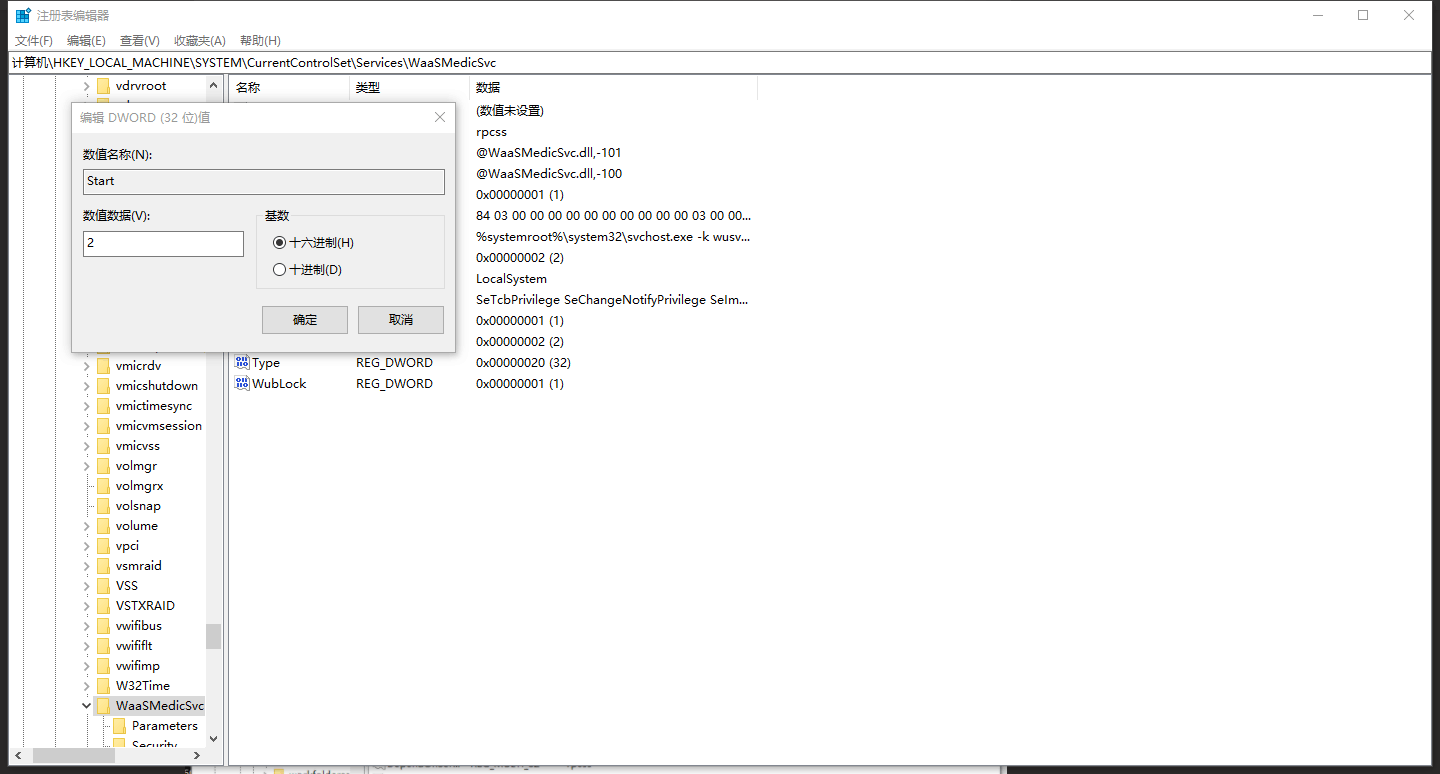Click the vwifibus folder icon
The image size is (1440, 774).
click(x=103, y=626)
